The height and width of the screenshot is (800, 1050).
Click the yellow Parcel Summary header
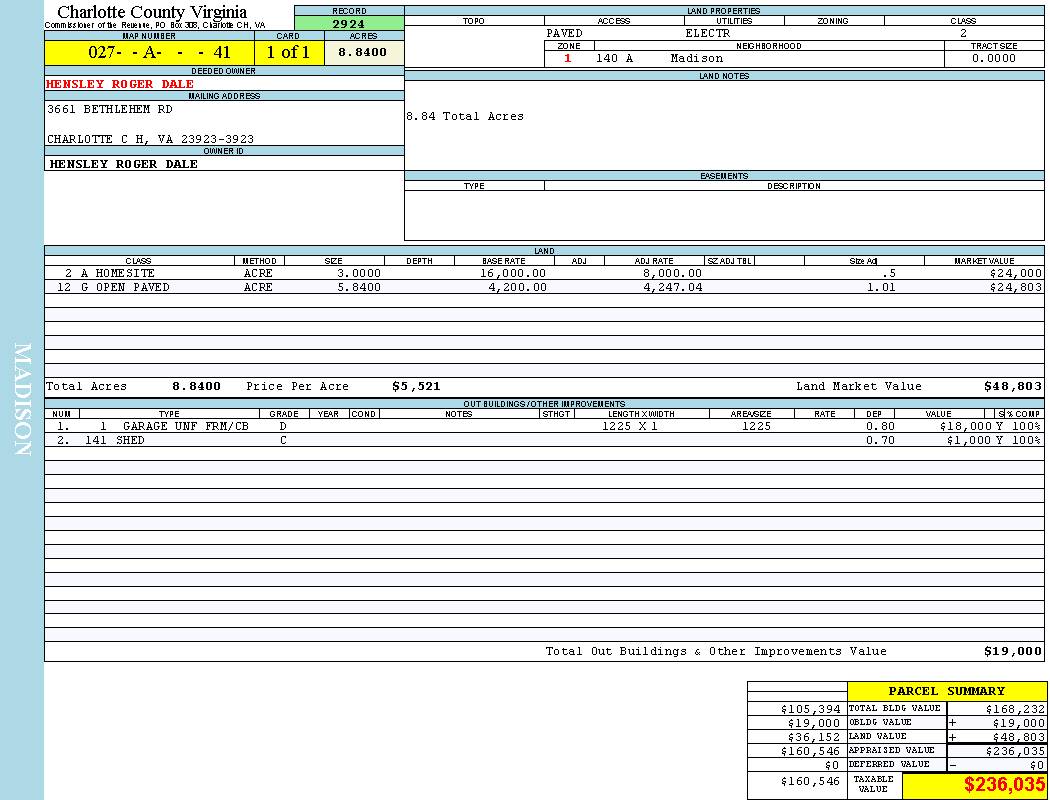tap(946, 691)
